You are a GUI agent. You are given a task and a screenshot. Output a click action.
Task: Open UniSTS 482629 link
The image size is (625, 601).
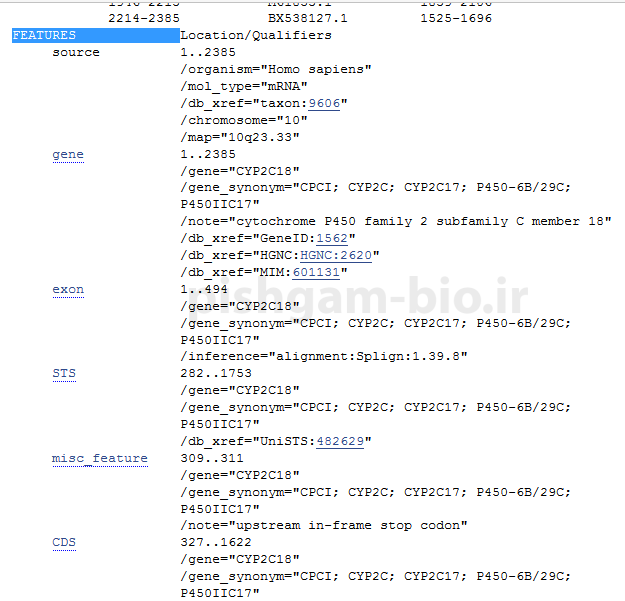tap(340, 441)
